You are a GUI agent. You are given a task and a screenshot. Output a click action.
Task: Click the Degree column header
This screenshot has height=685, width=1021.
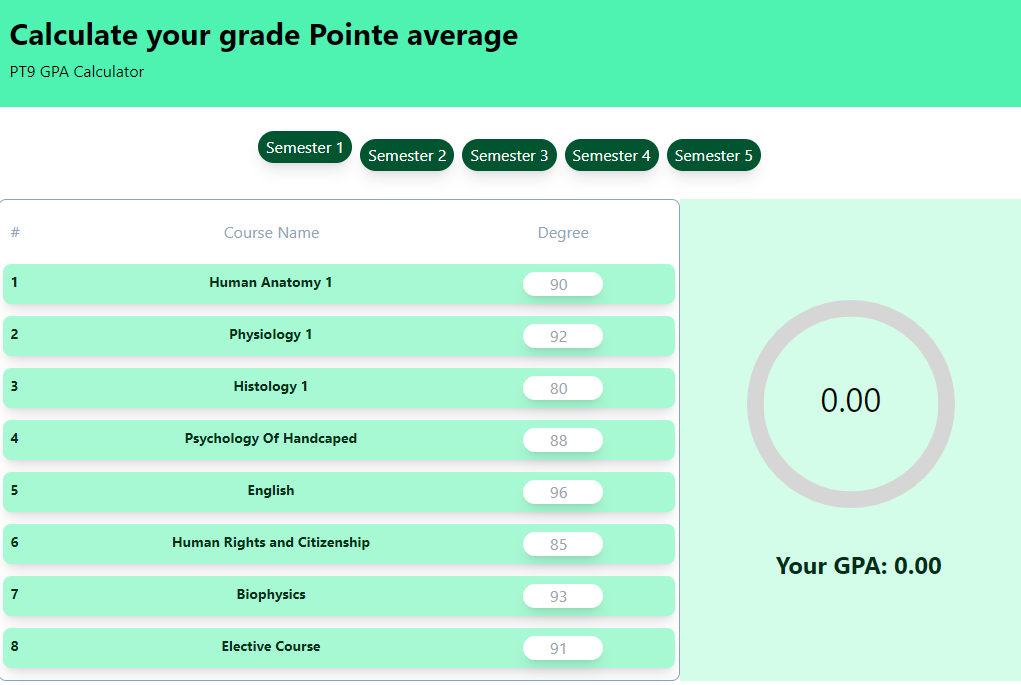tap(563, 232)
